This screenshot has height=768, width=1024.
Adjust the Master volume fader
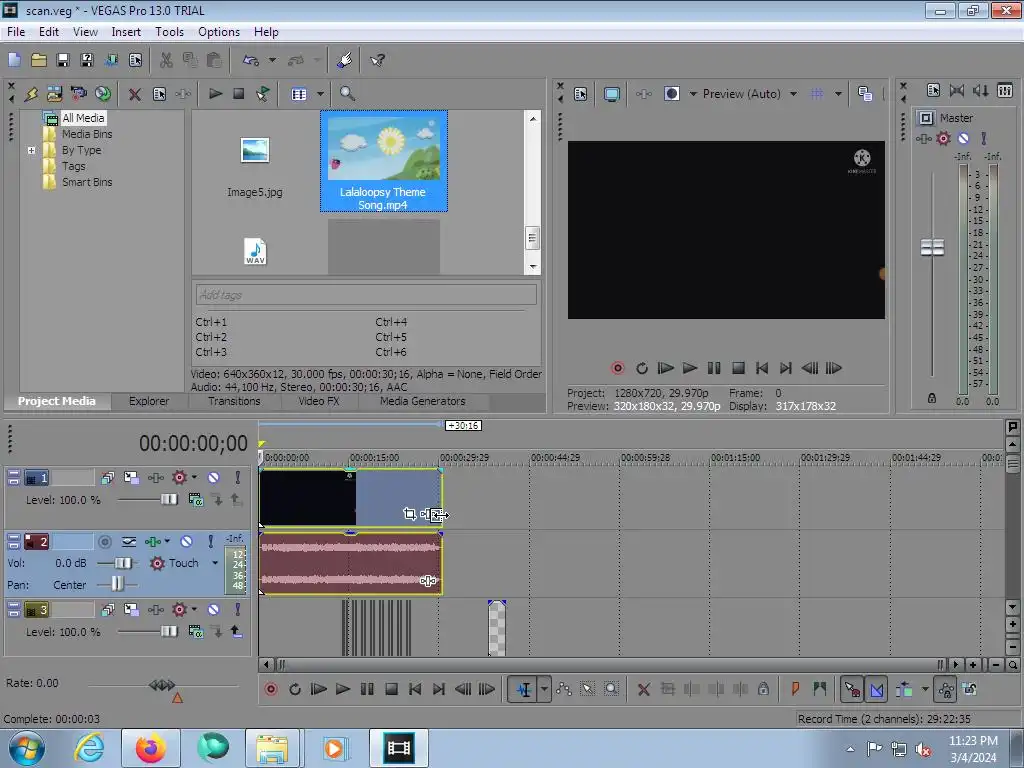point(932,248)
